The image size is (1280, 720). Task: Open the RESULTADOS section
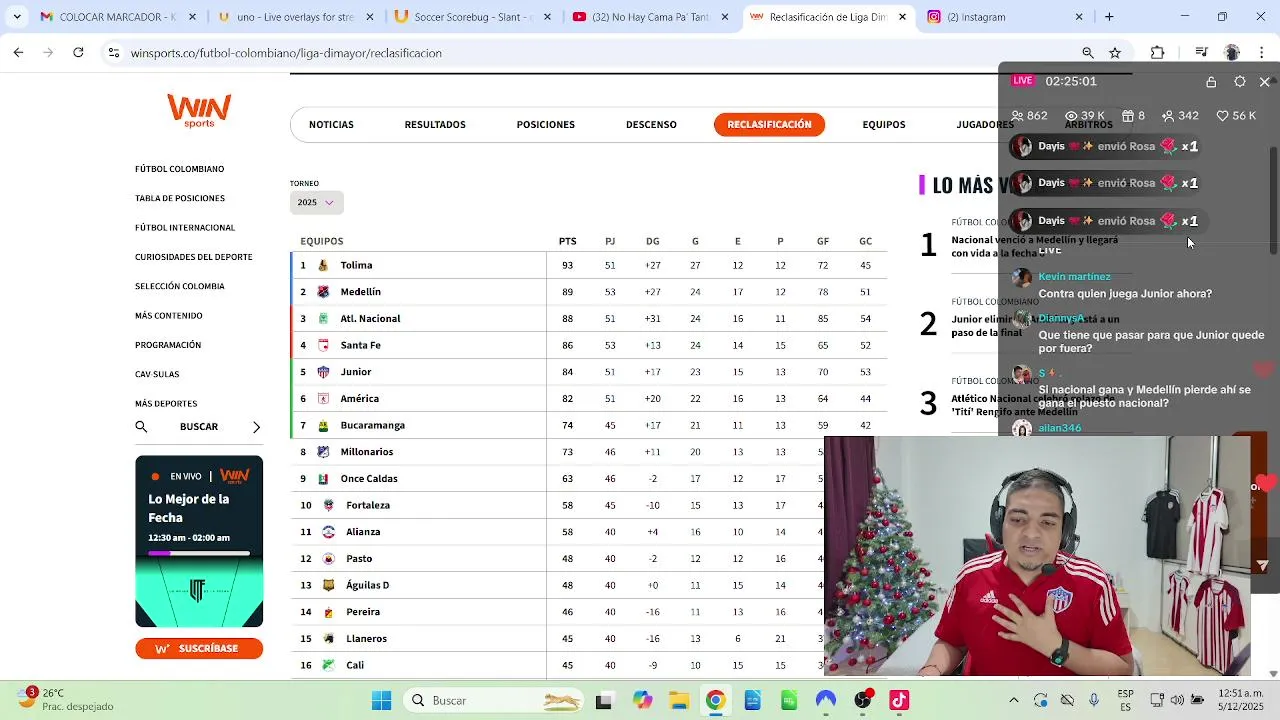point(435,125)
